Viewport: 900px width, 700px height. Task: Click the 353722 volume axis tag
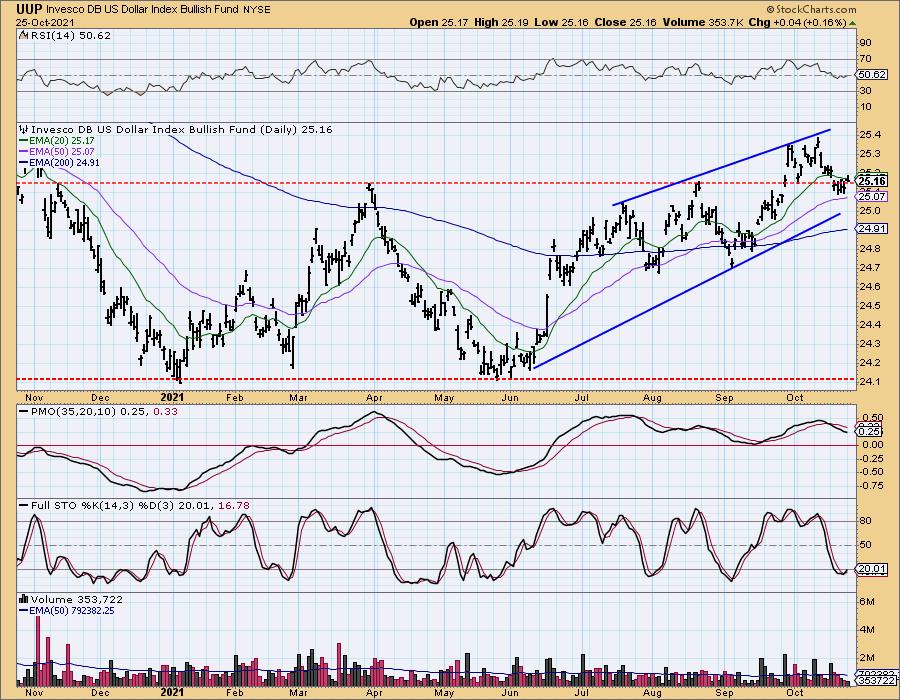pyautogui.click(x=875, y=681)
